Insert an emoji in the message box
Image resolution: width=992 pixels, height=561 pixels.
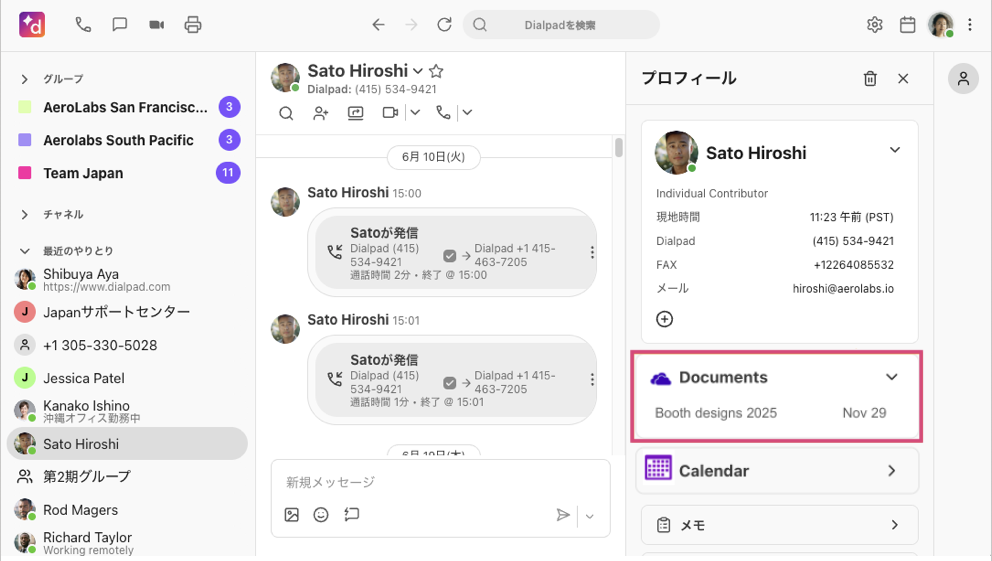point(321,515)
